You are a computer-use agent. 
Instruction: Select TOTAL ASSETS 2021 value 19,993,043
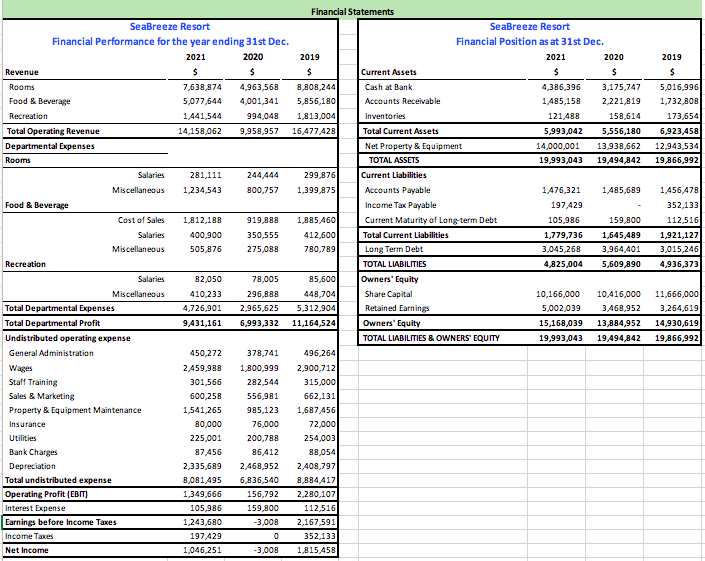(561, 160)
